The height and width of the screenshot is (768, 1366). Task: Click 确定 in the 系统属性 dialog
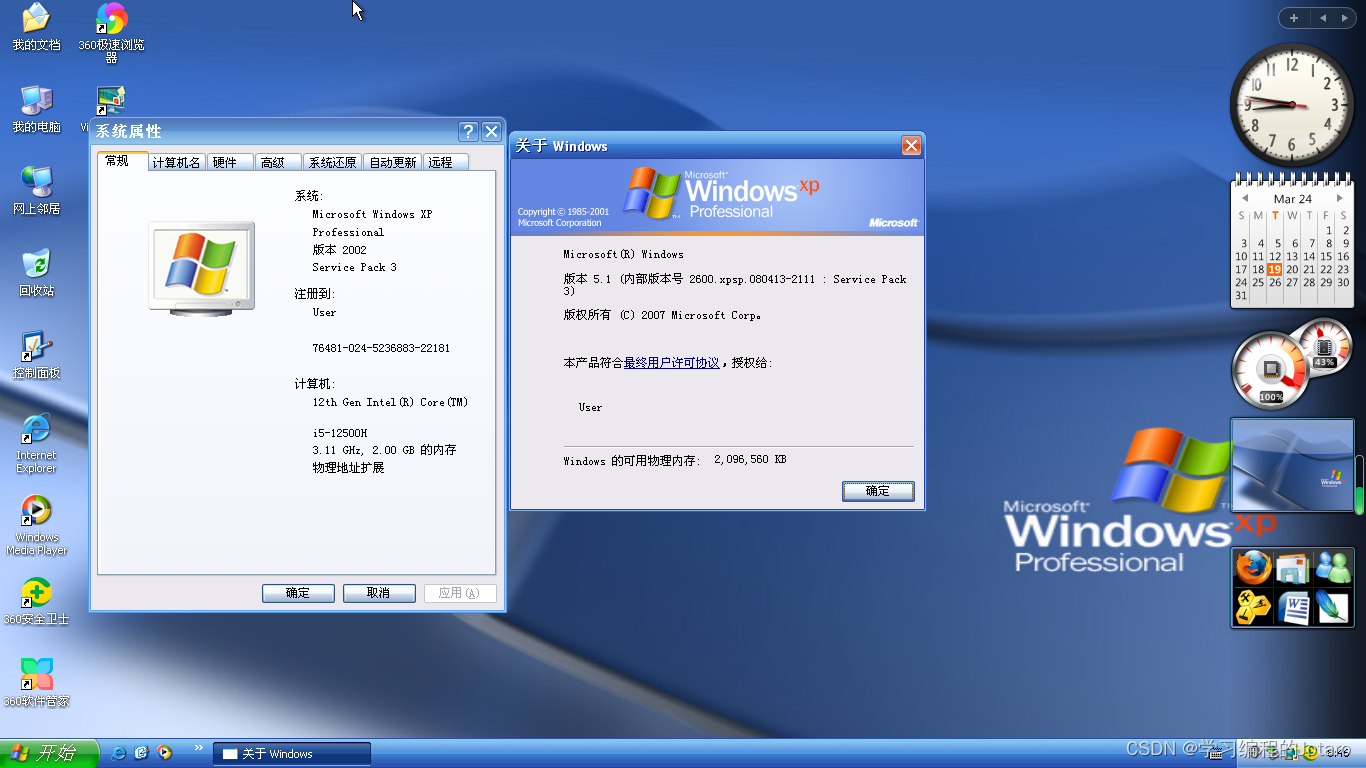[x=298, y=593]
